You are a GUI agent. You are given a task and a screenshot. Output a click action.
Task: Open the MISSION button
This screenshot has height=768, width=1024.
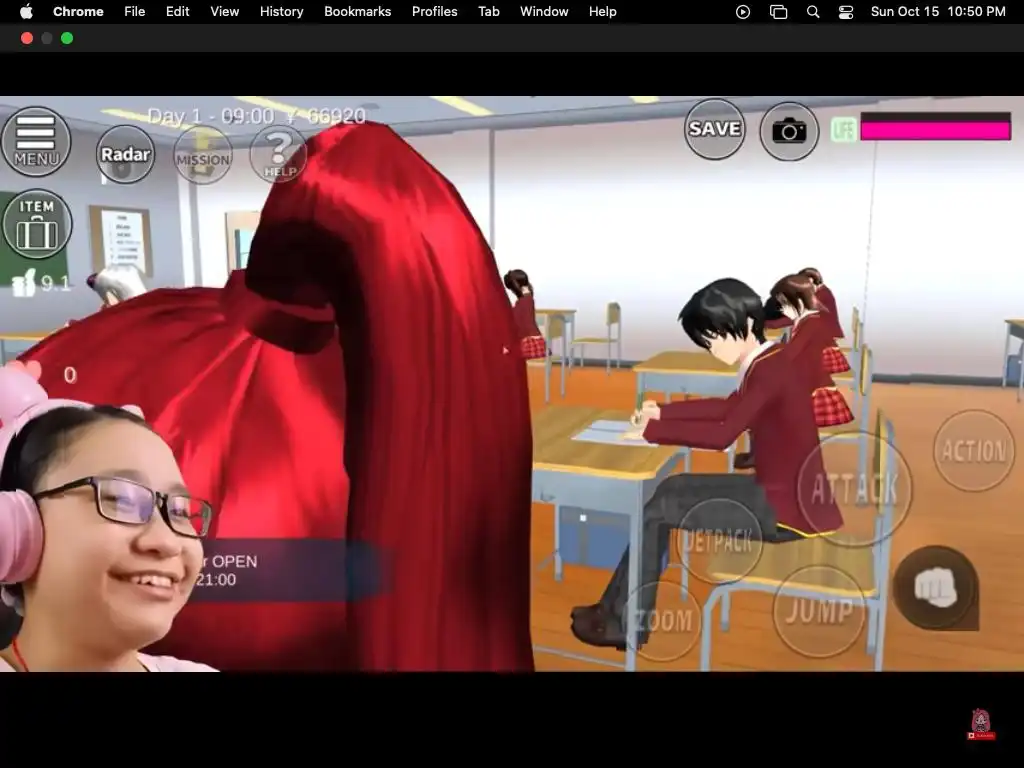tap(203, 155)
